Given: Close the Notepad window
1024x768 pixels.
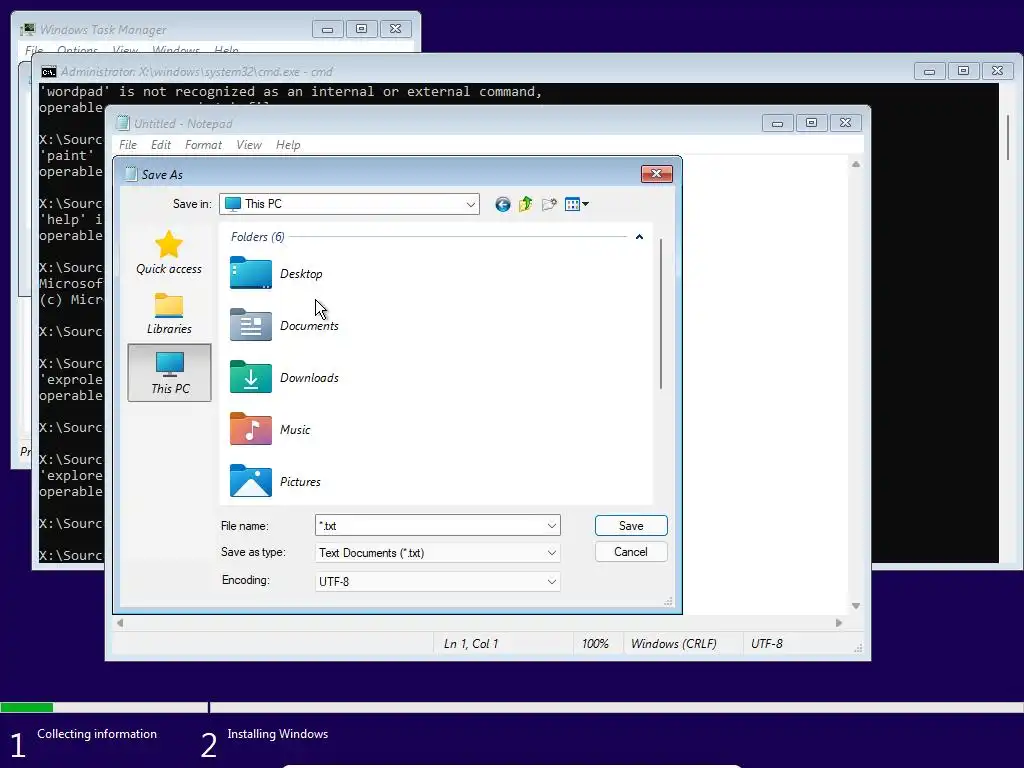Looking at the screenshot, I should [x=846, y=123].
